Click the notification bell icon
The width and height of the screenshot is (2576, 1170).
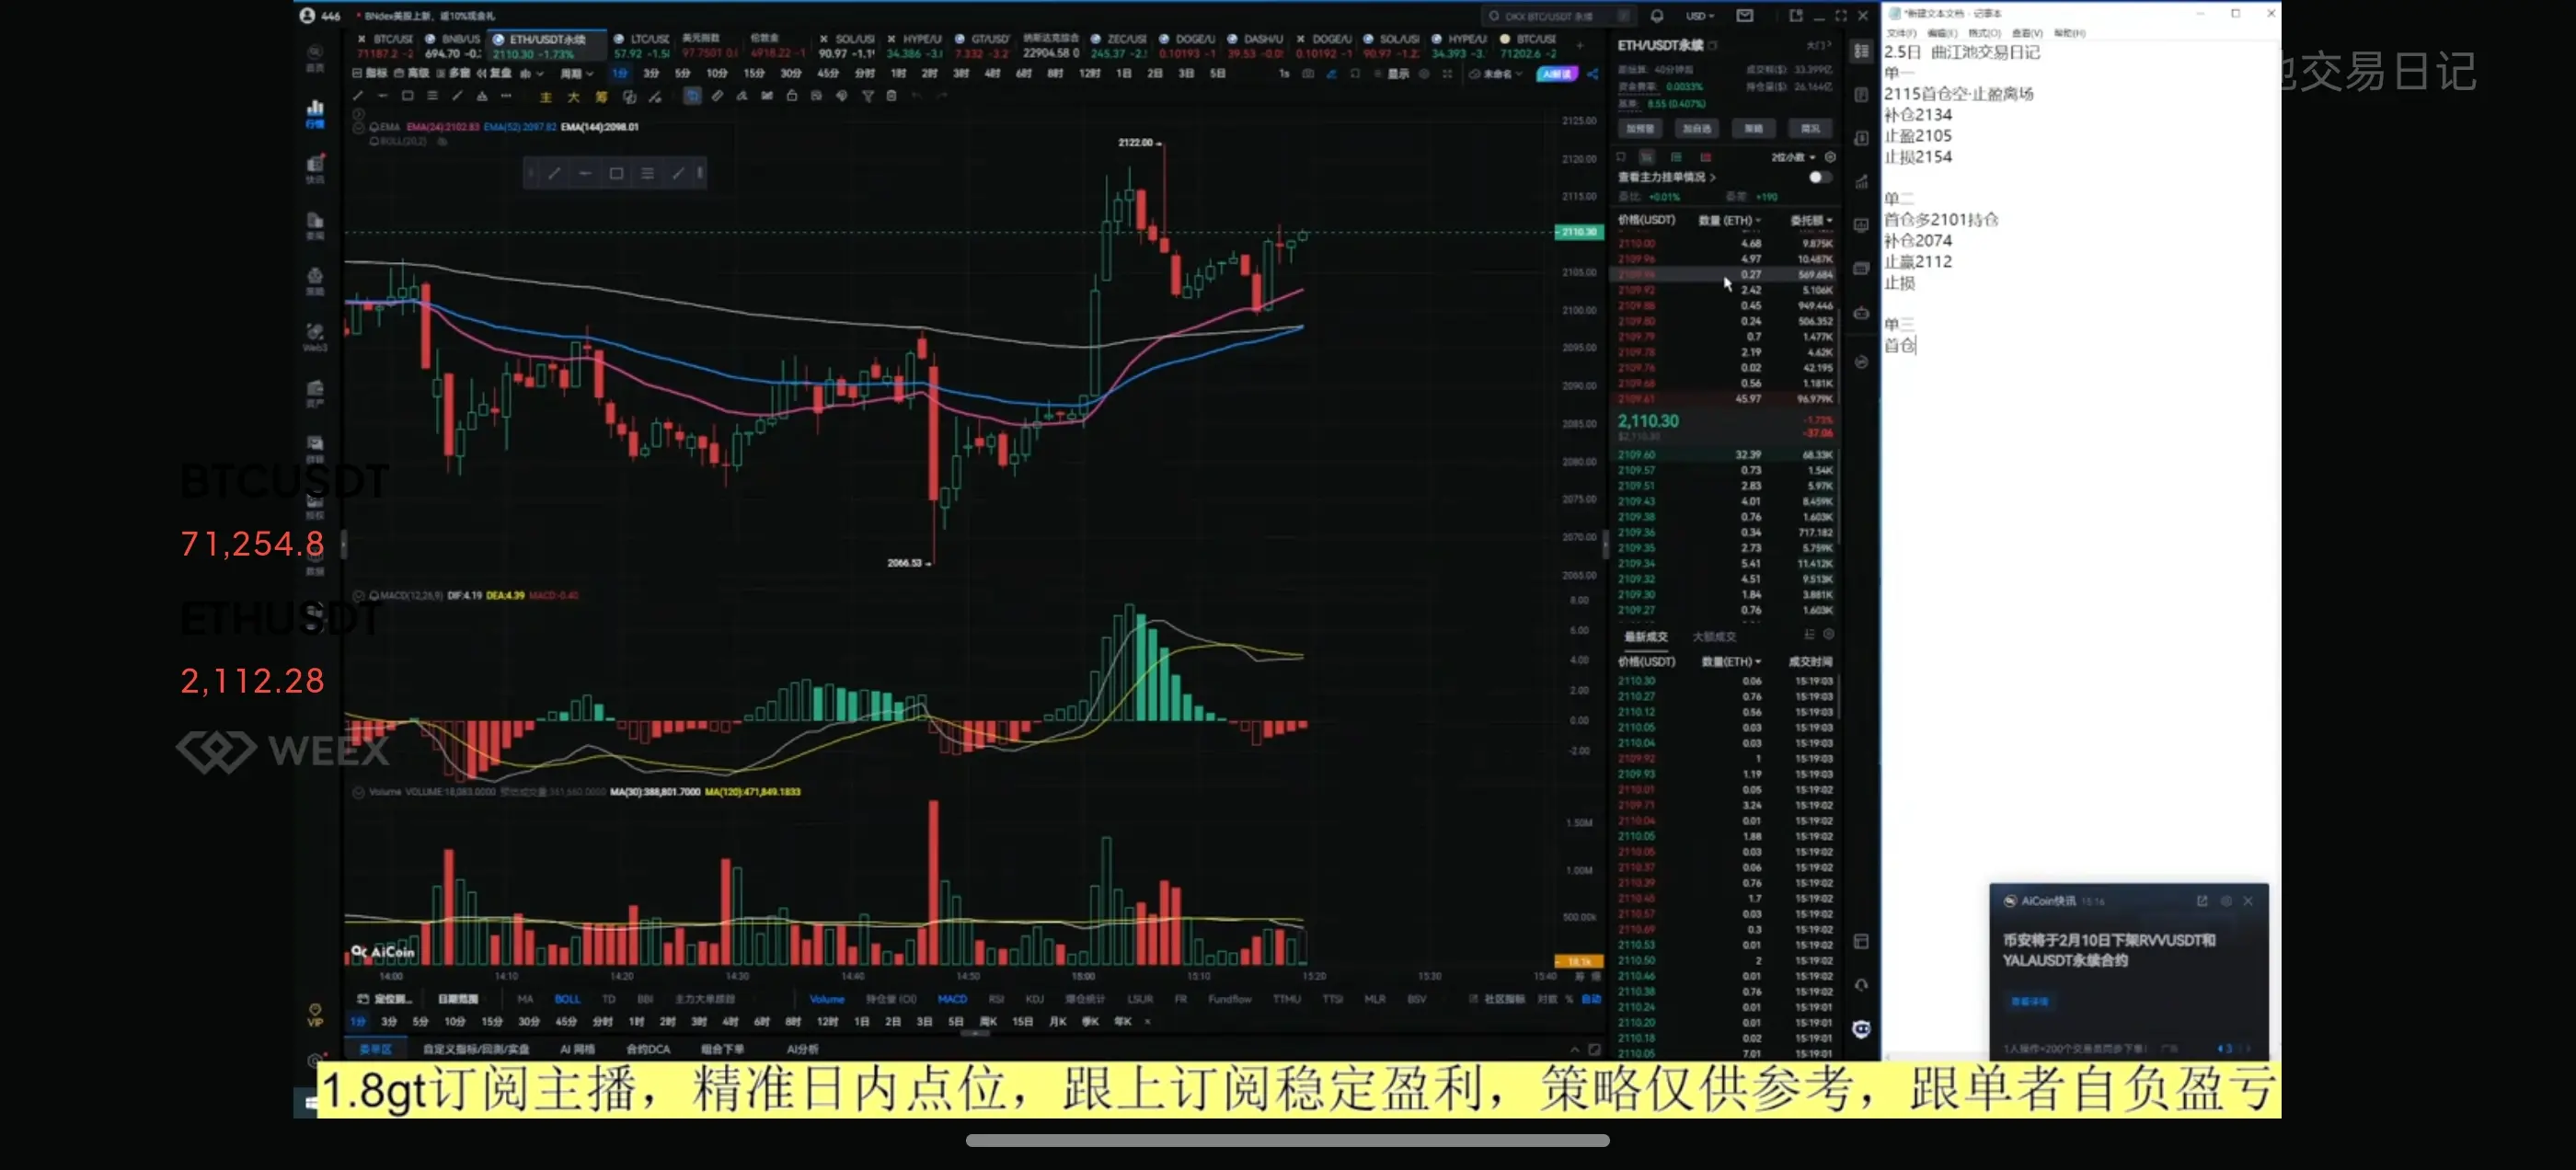[x=1657, y=16]
